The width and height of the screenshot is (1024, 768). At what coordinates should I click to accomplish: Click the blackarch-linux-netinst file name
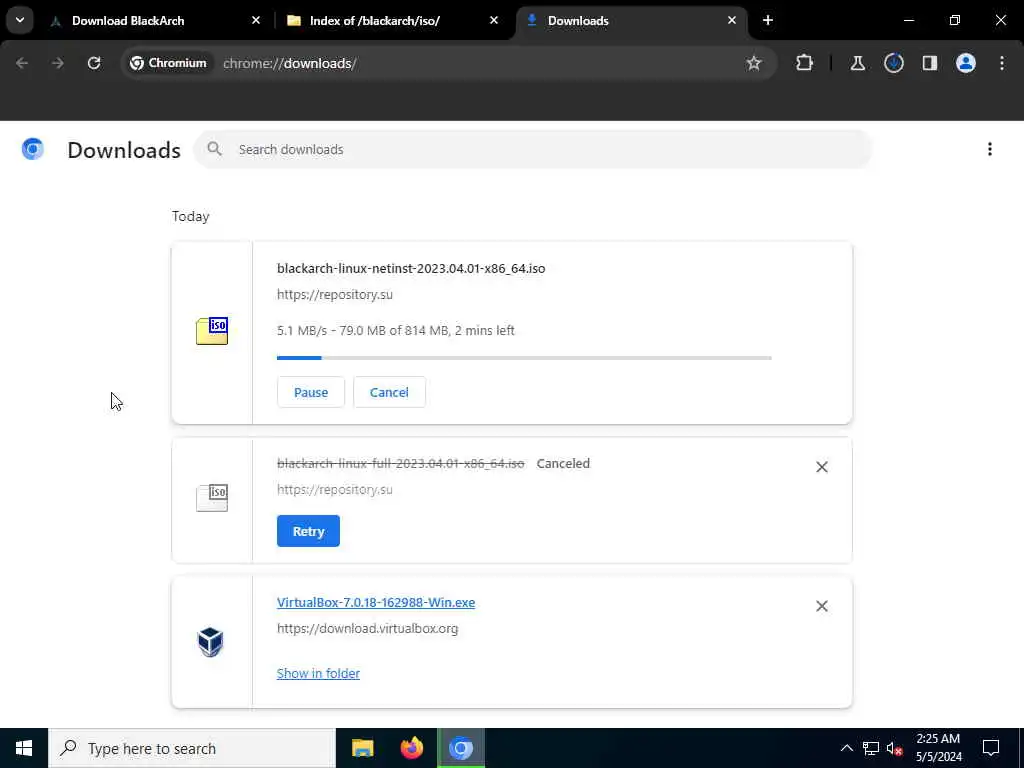[411, 268]
